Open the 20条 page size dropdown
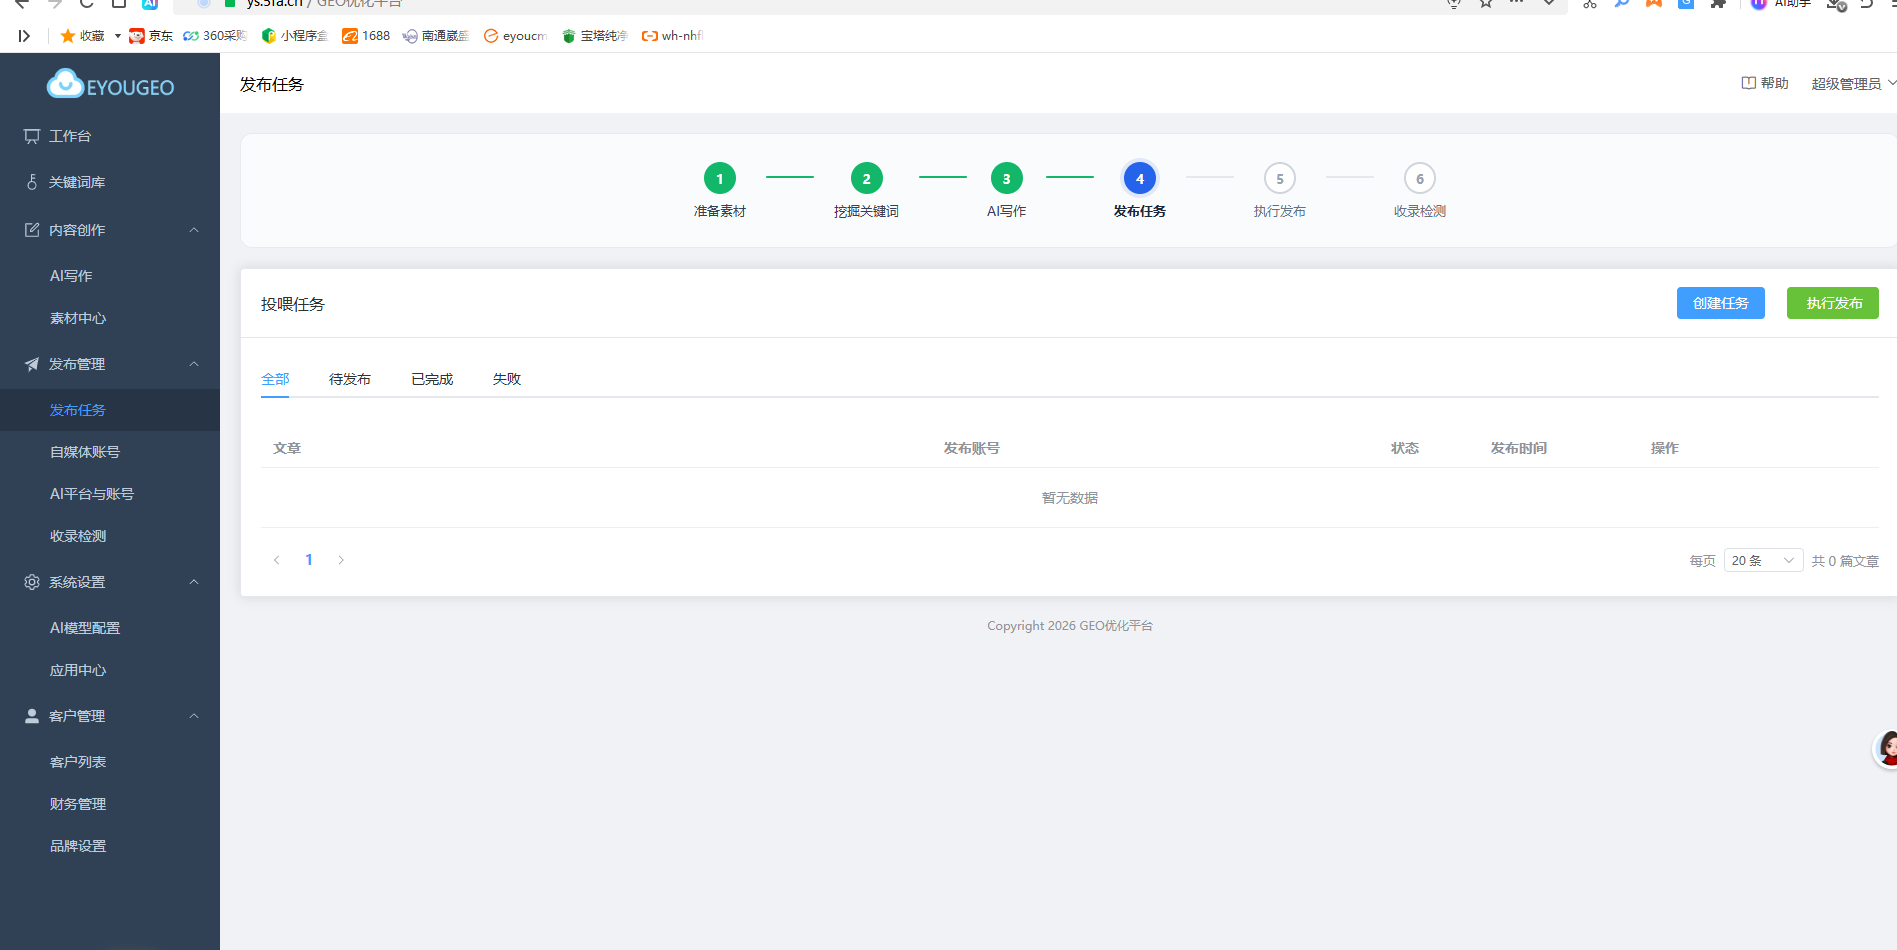 (x=1763, y=561)
